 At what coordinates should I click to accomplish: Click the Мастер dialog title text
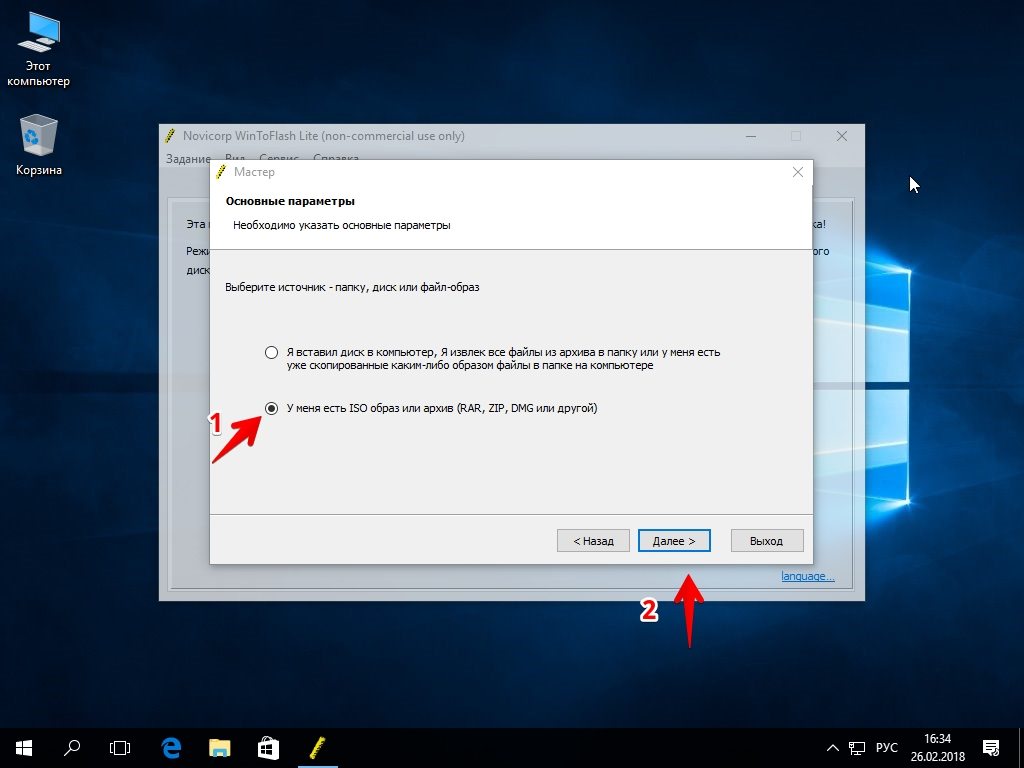(x=254, y=172)
